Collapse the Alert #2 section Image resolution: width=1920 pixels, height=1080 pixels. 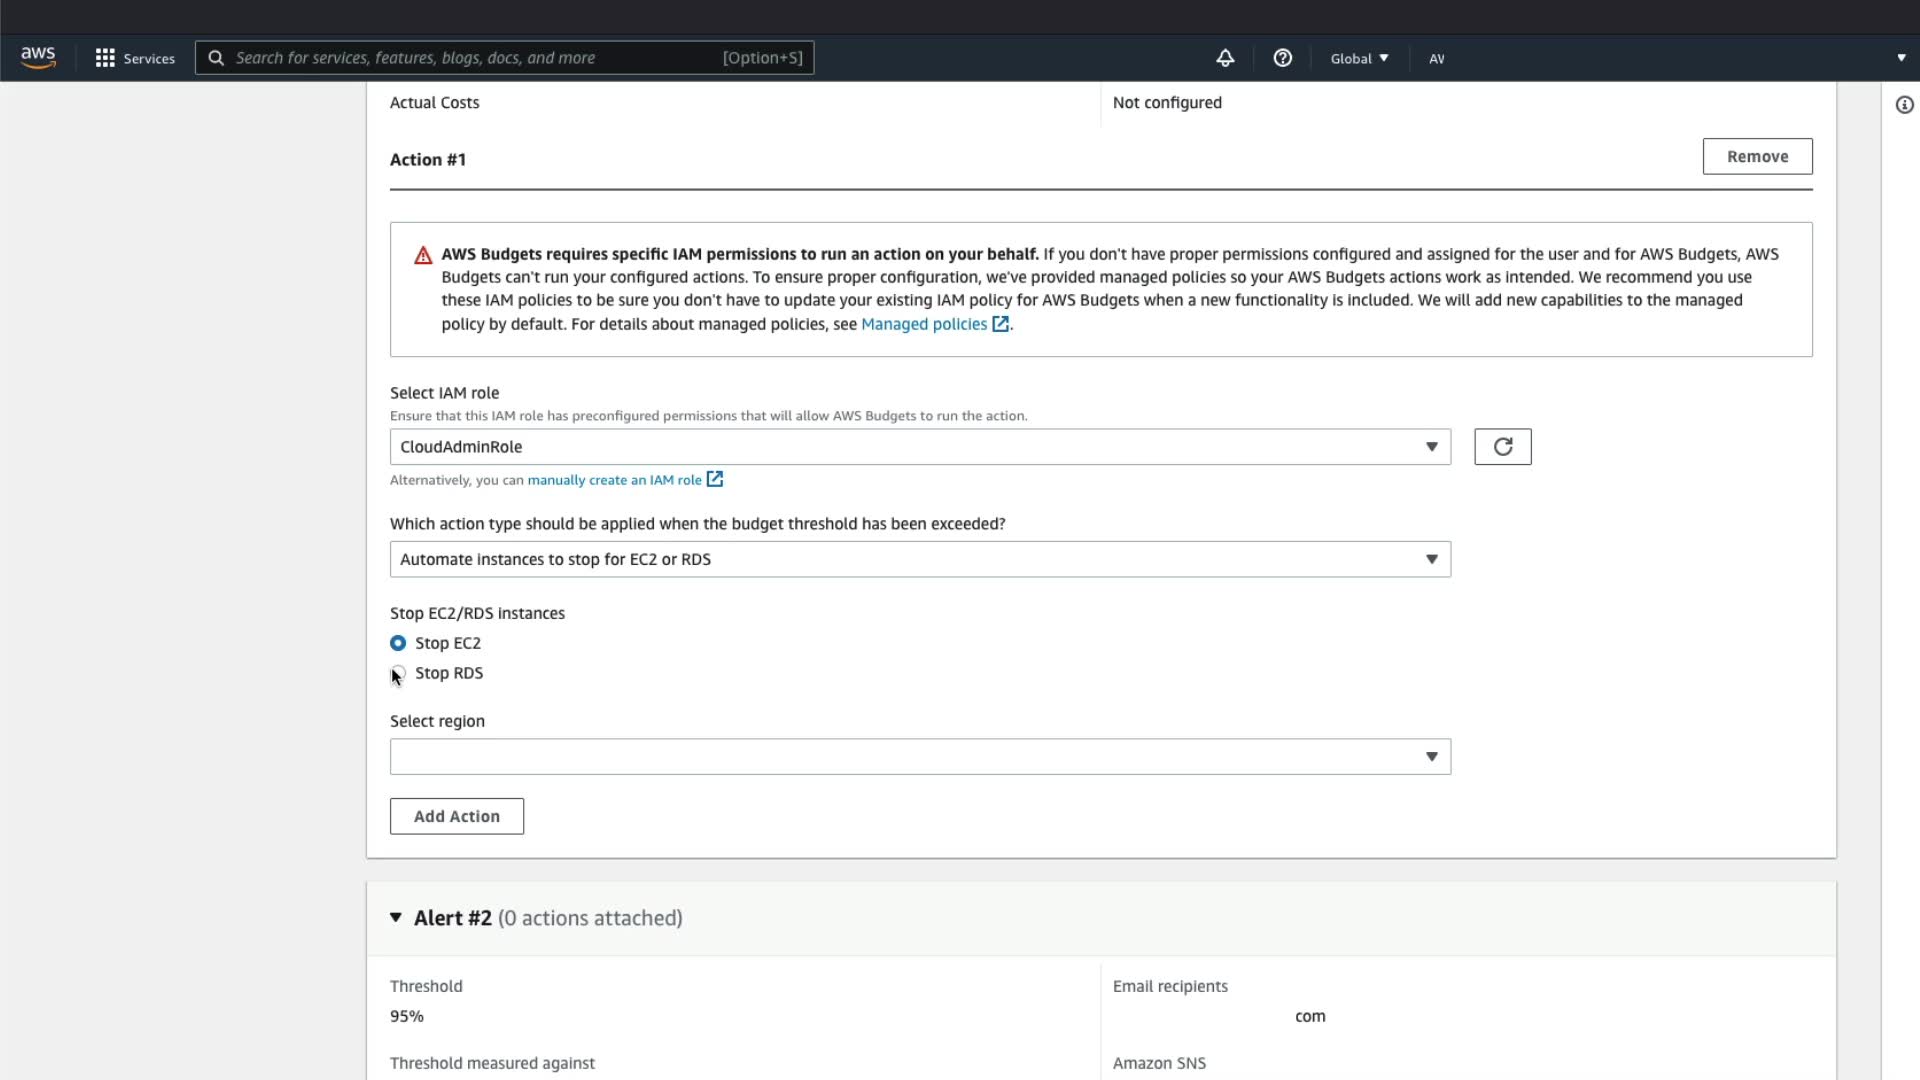pos(396,918)
